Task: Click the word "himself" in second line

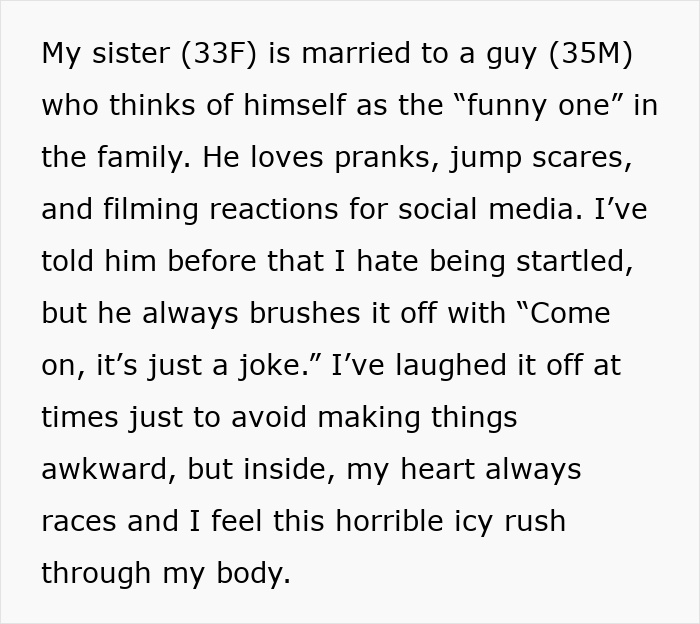Action: pos(294,105)
